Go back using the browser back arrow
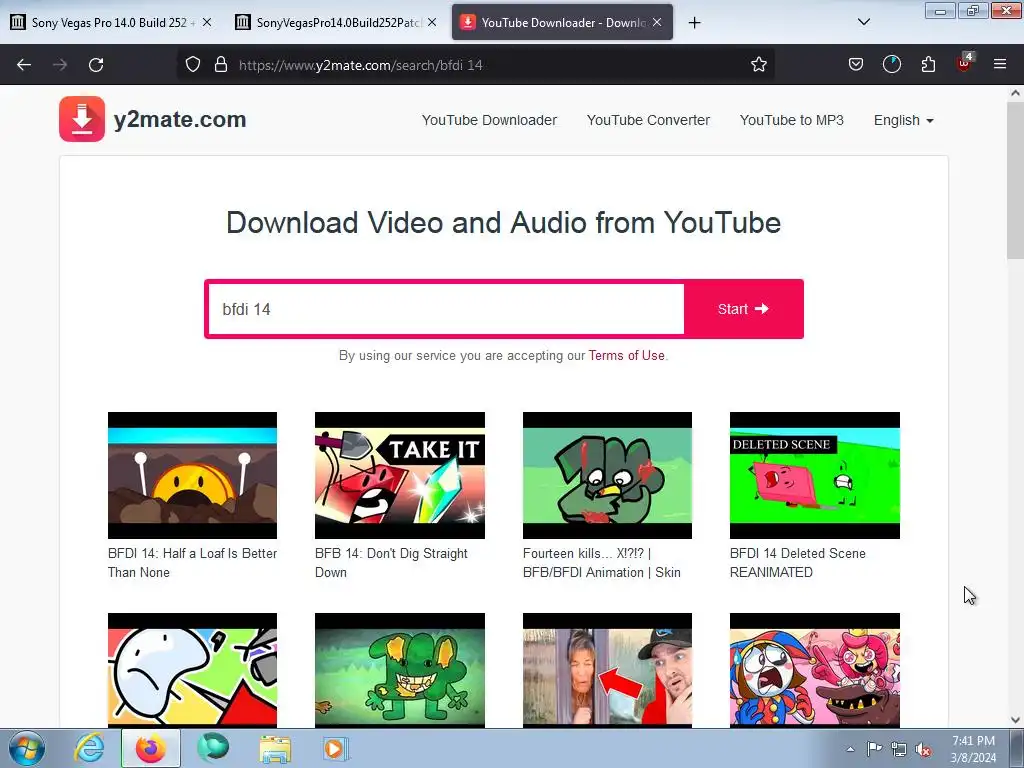 pos(24,65)
